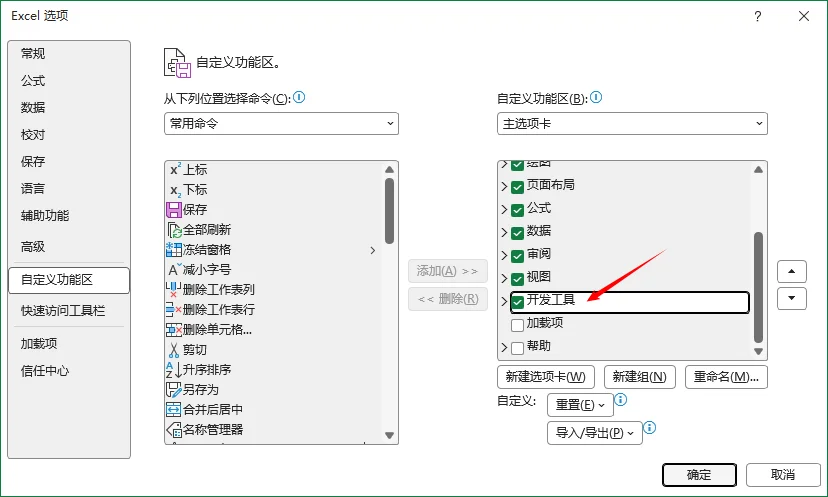Click tabs list scroll-down arrow
Screen dimensions: 828x497
(x=759, y=351)
